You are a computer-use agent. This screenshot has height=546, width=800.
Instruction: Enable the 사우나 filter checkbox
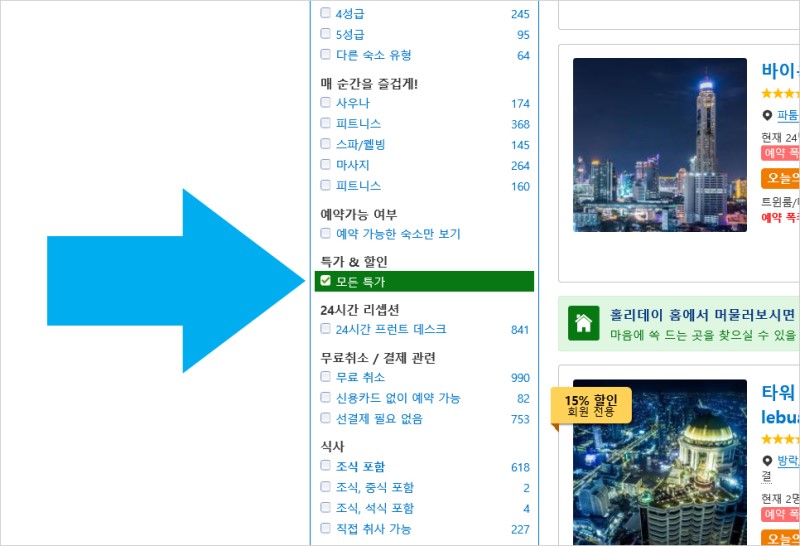(x=326, y=102)
